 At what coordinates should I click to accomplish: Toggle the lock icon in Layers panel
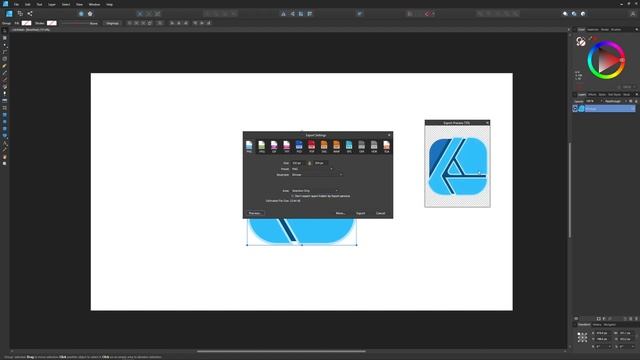pos(636,101)
